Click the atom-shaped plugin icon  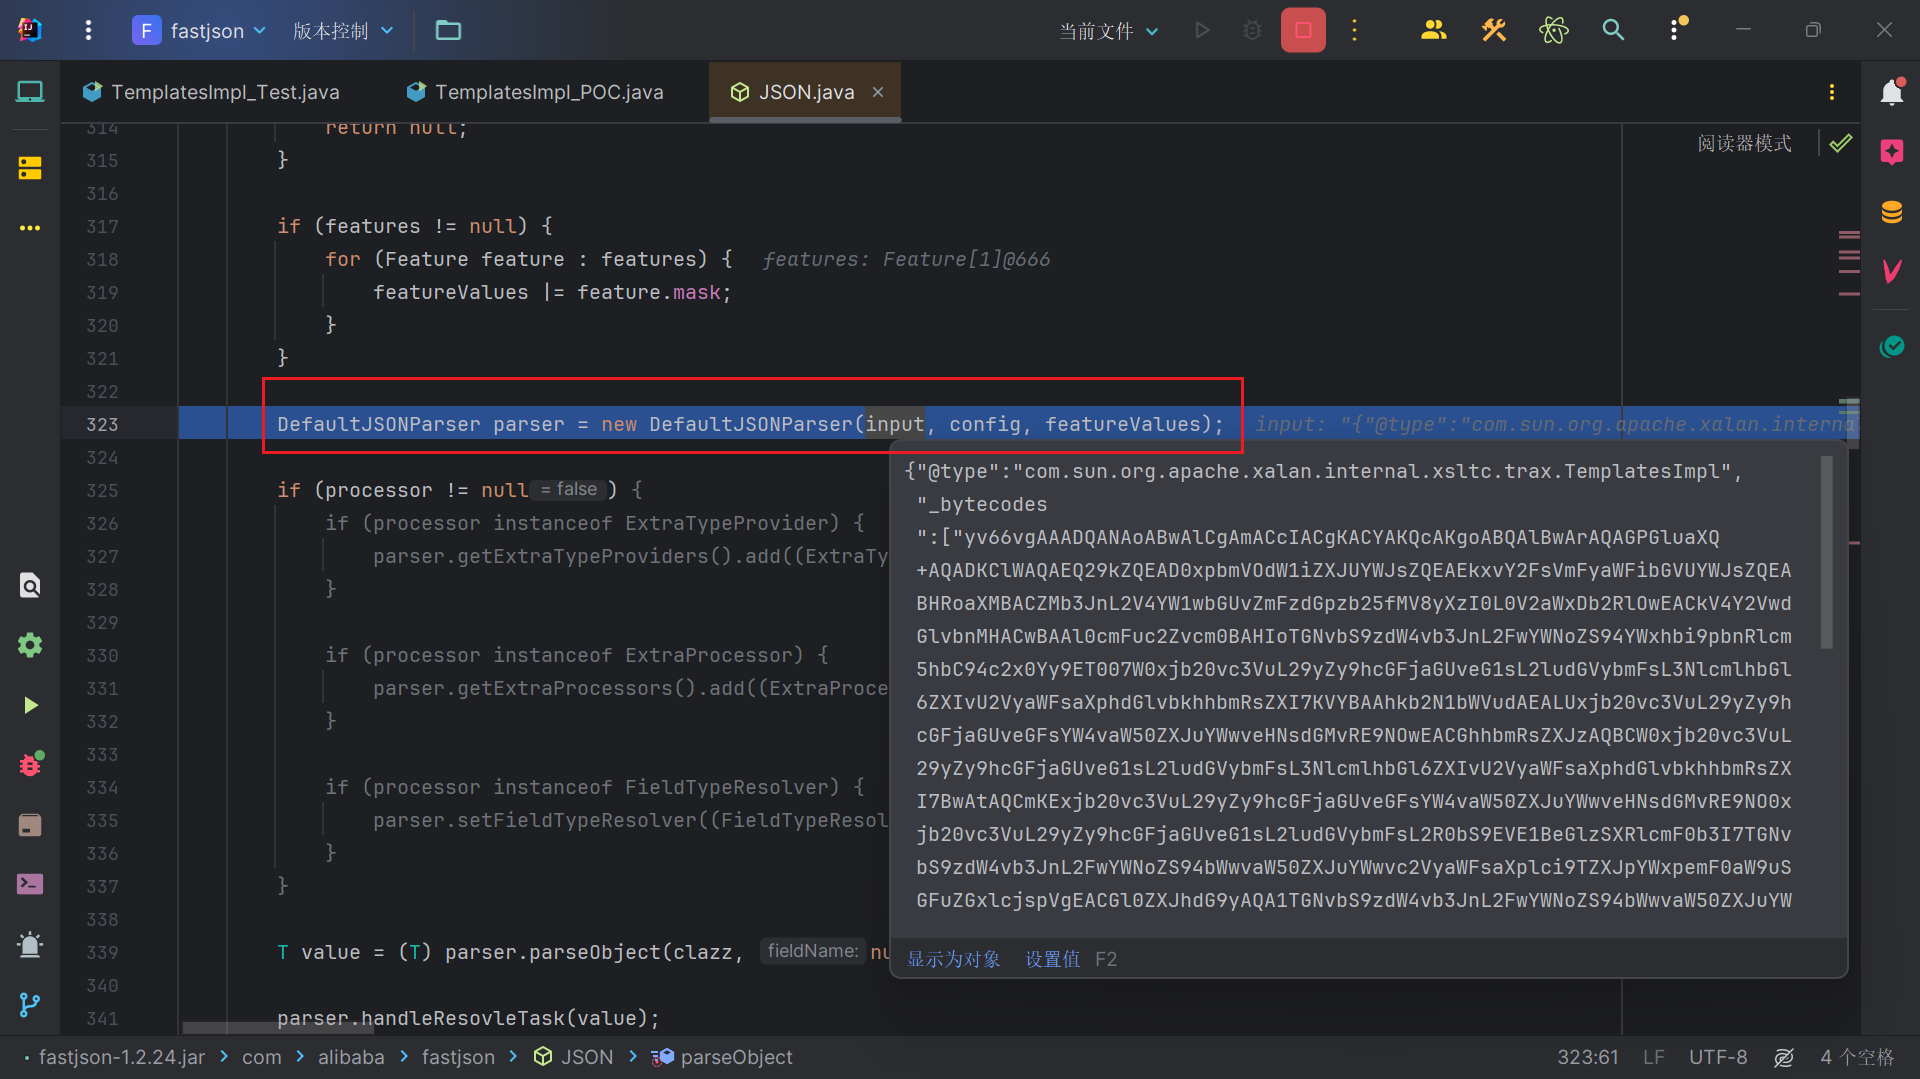point(1553,30)
